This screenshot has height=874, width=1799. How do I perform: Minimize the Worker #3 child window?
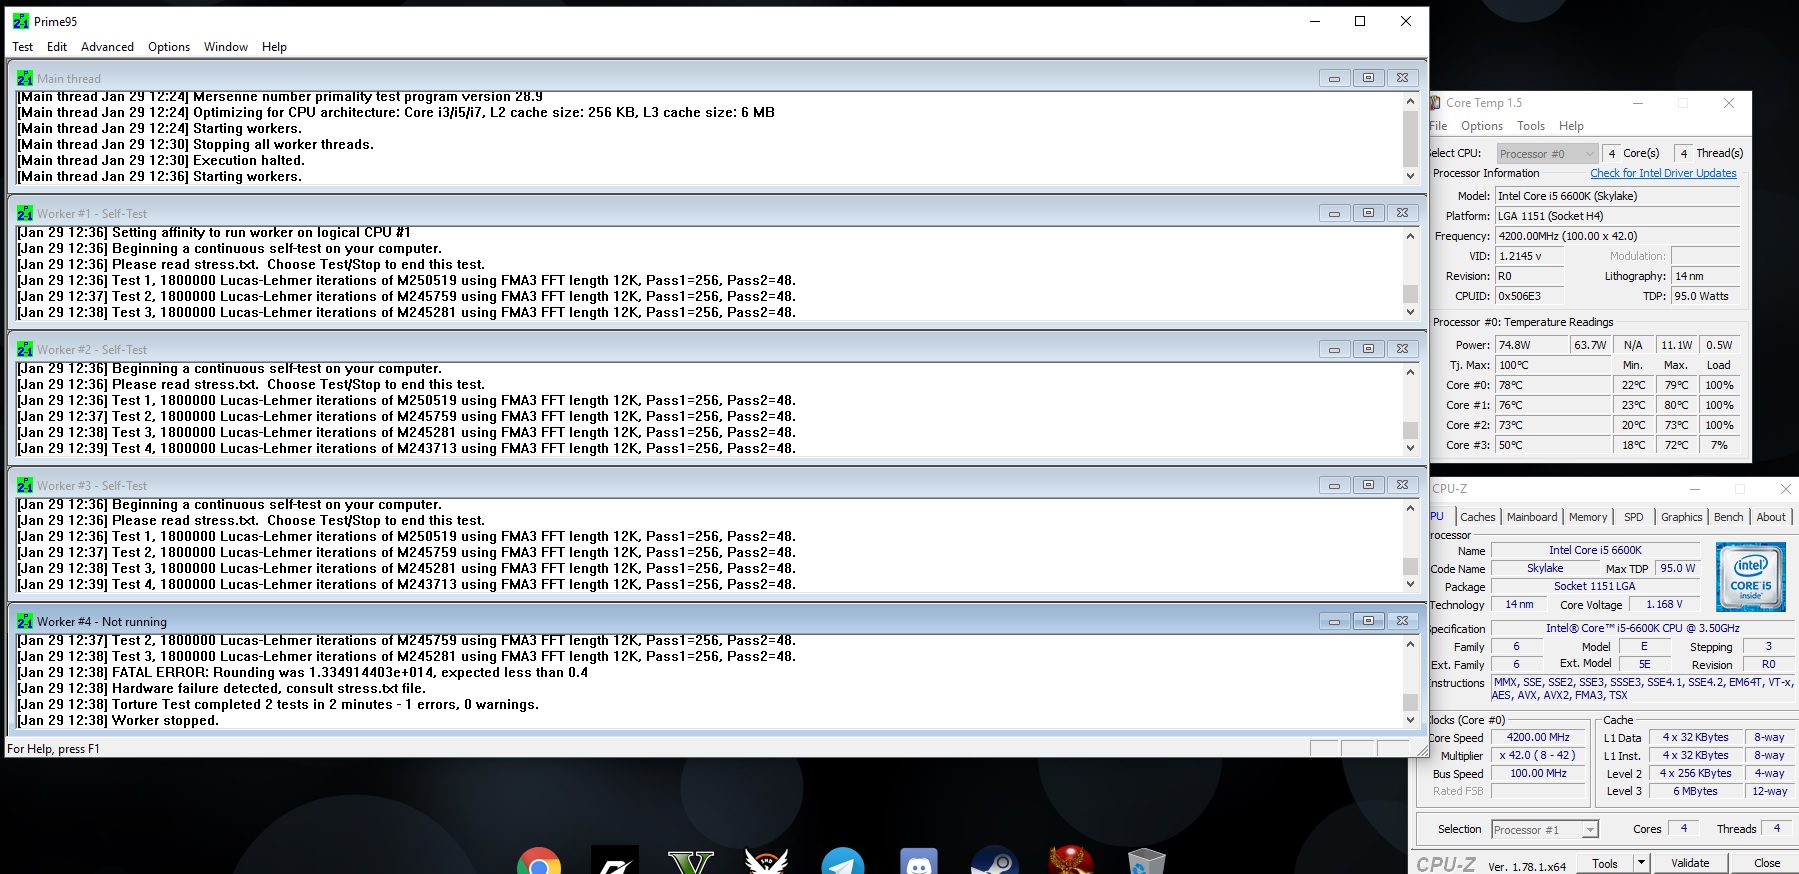(1334, 485)
